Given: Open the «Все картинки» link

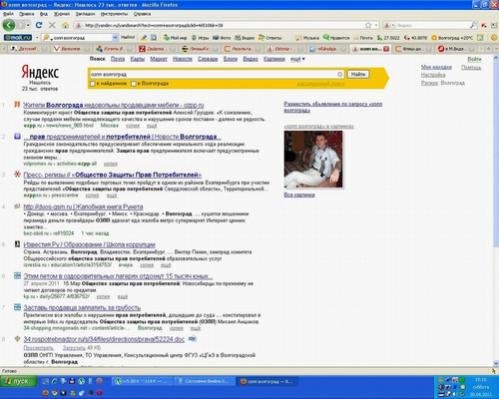Looking at the screenshot, I should [299, 195].
